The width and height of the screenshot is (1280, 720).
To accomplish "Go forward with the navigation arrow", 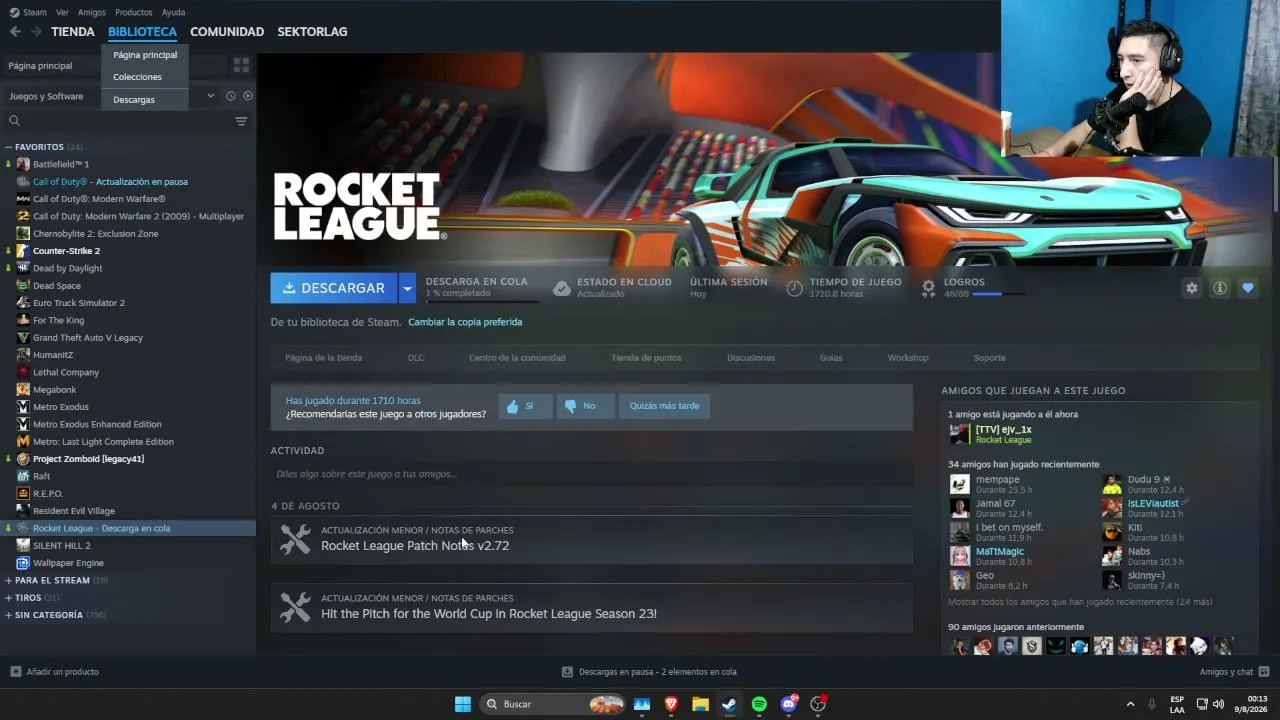I will coord(36,32).
